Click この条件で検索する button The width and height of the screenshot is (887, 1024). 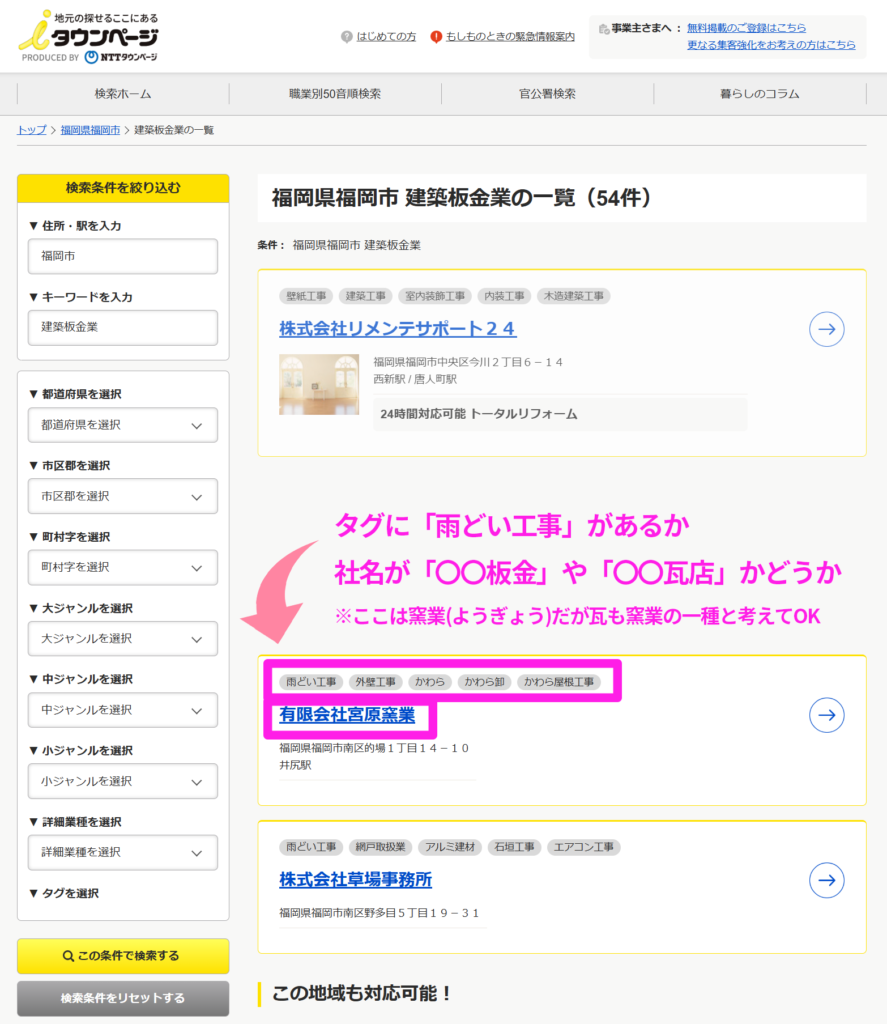[123, 956]
